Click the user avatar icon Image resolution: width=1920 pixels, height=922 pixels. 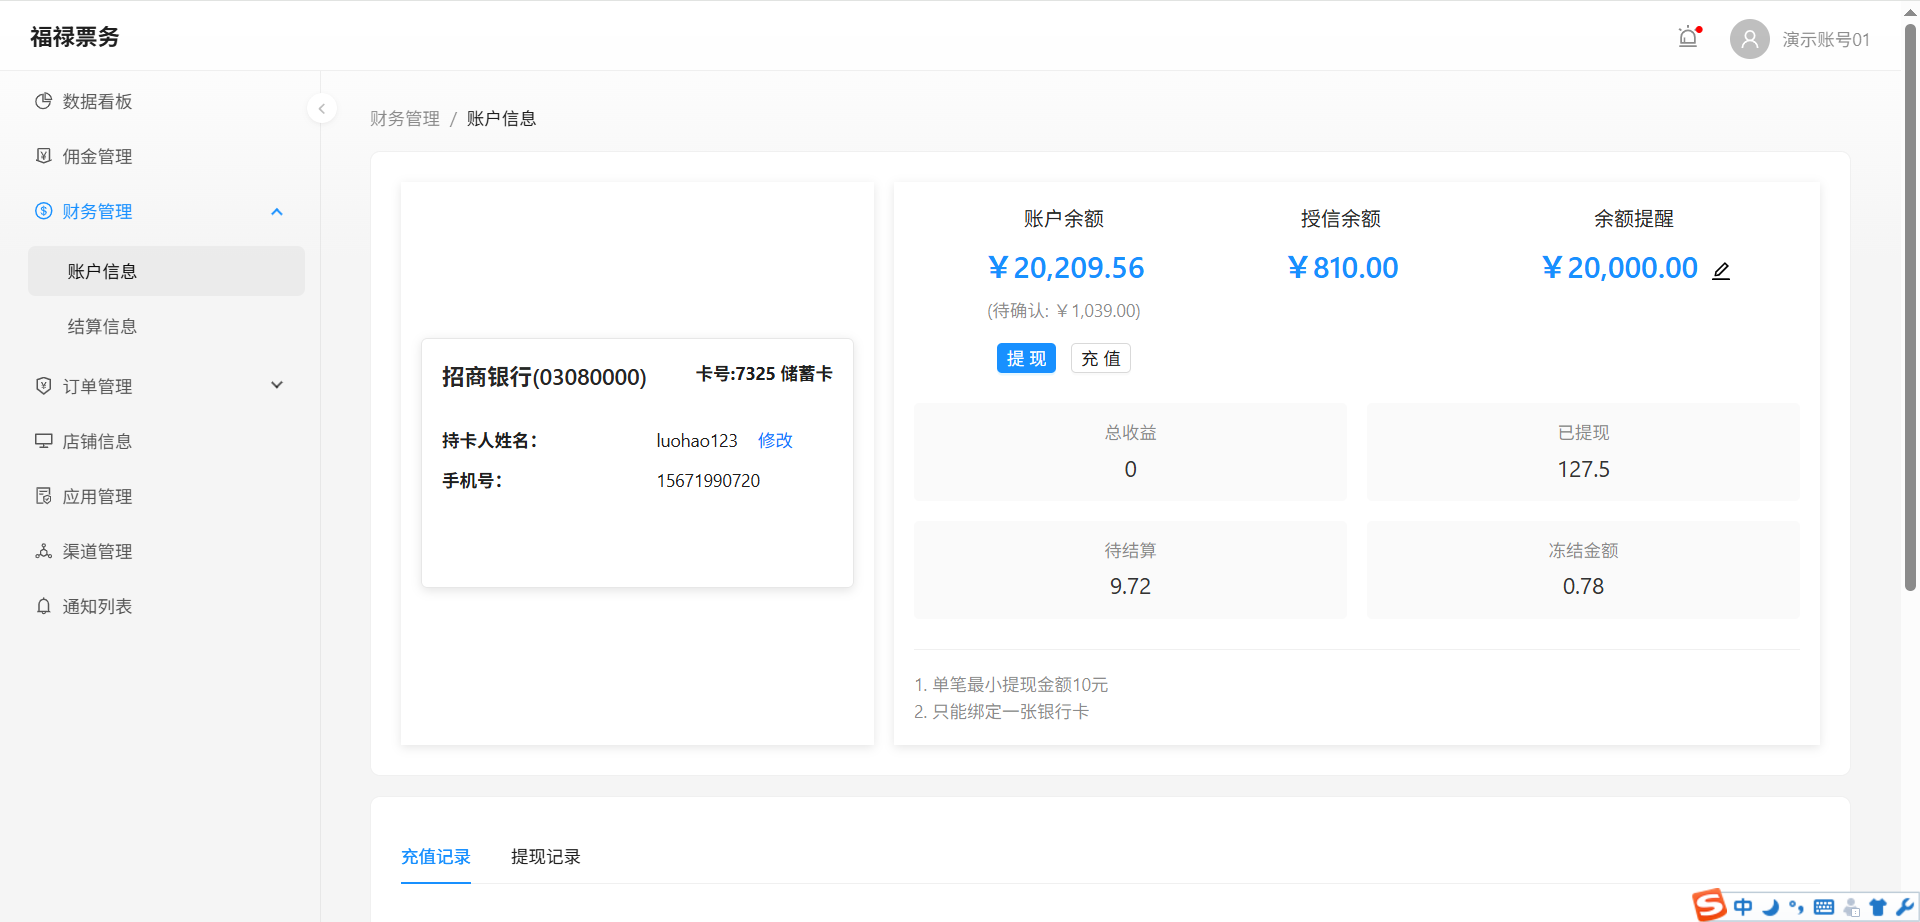(1749, 39)
